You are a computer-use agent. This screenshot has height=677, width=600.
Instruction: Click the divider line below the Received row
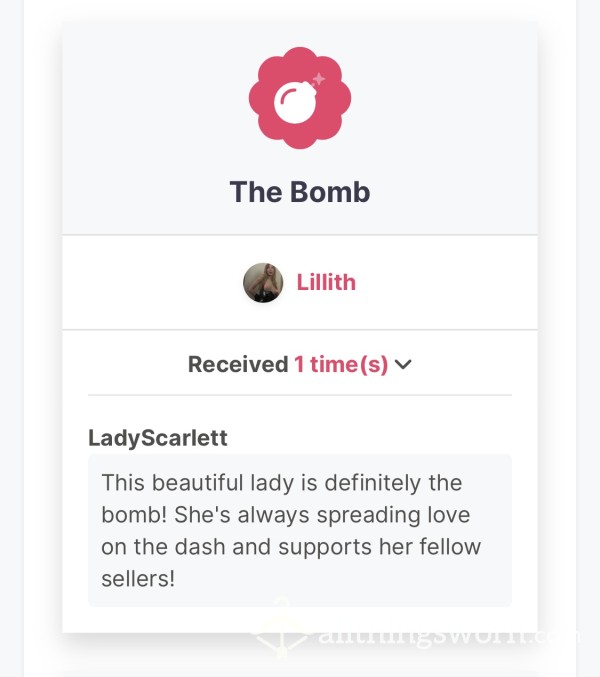(x=300, y=395)
